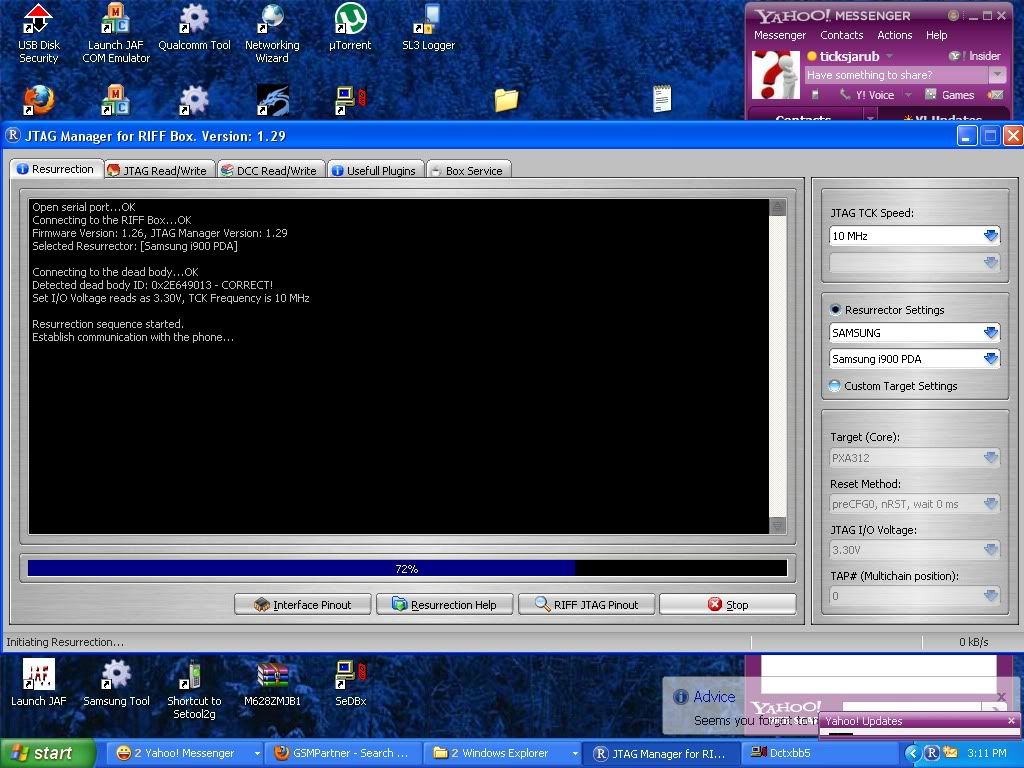Viewport: 1024px width, 768px height.
Task: Open Launch JAF COM Emulator shortcut
Action: point(116,33)
